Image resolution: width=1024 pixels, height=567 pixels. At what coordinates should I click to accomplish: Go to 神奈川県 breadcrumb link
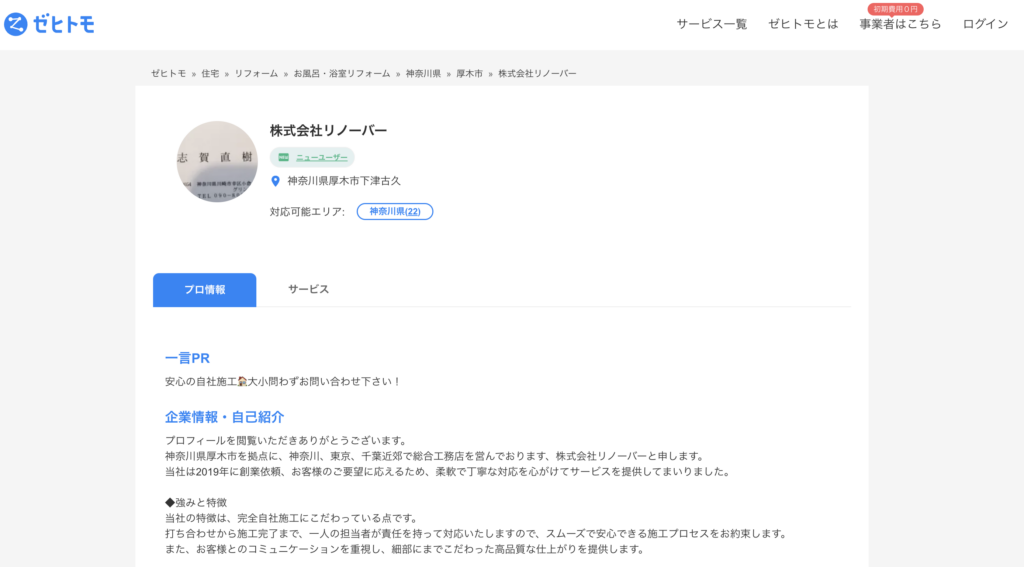pyautogui.click(x=423, y=74)
